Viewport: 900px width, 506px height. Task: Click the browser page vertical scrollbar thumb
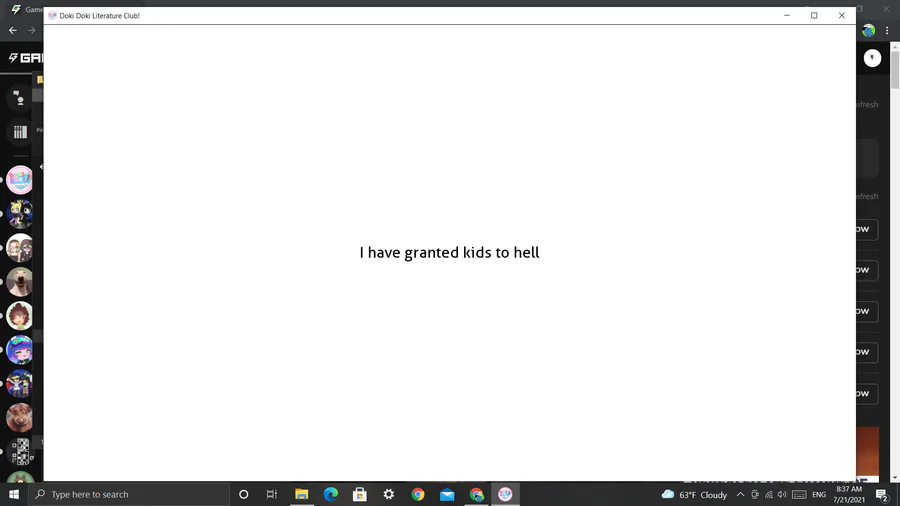coord(895,69)
